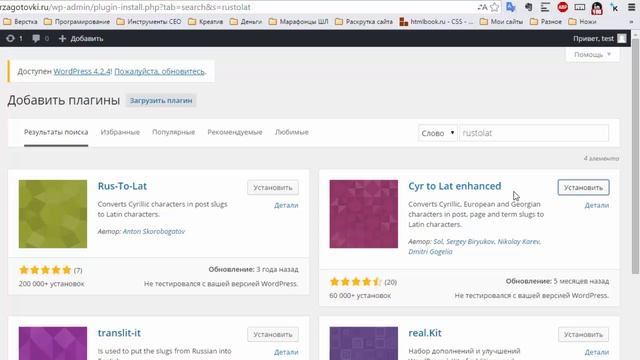Click the user avatar next to Привет, test

[x=622, y=38]
